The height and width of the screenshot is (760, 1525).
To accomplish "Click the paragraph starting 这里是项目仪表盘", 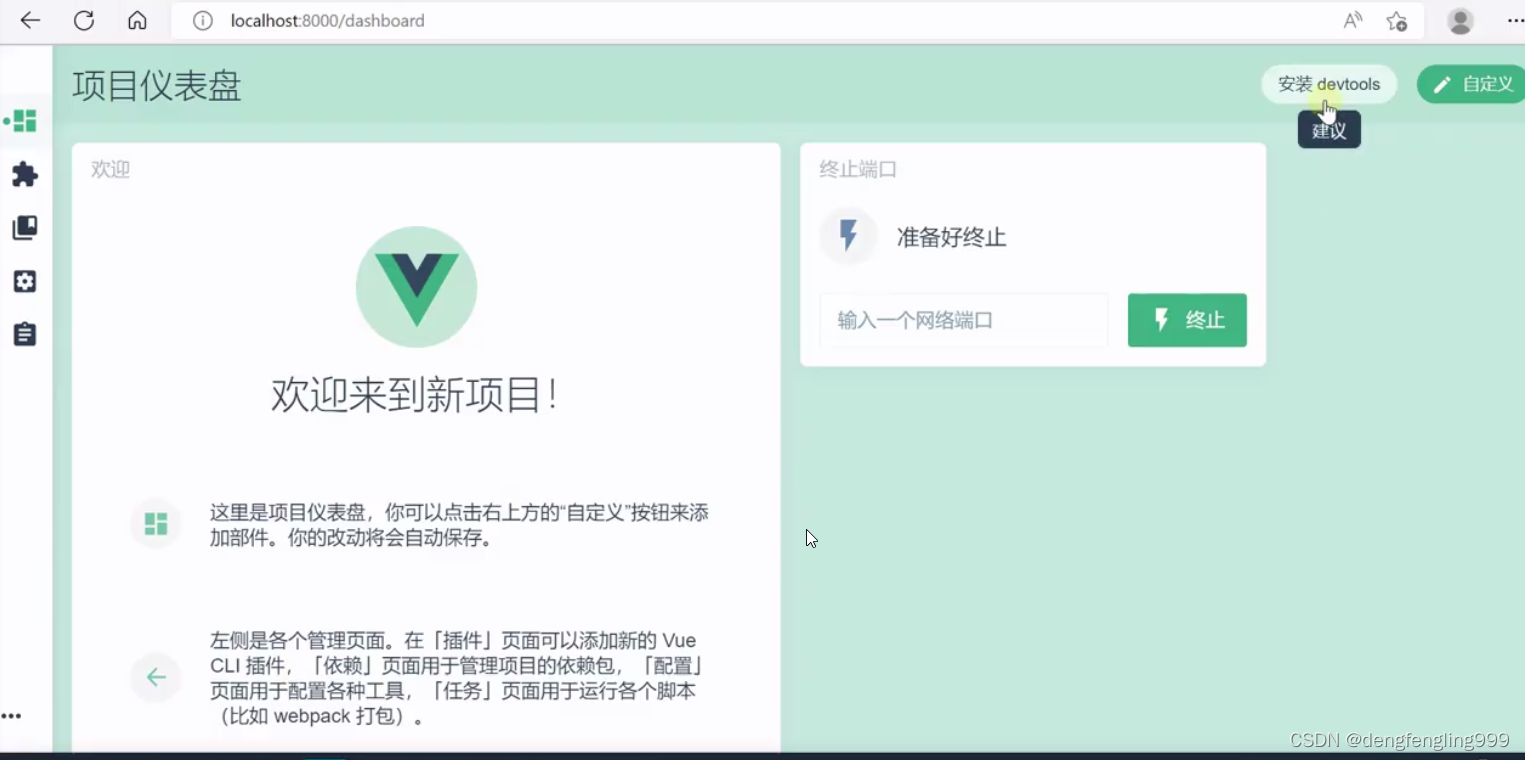I will 459,525.
